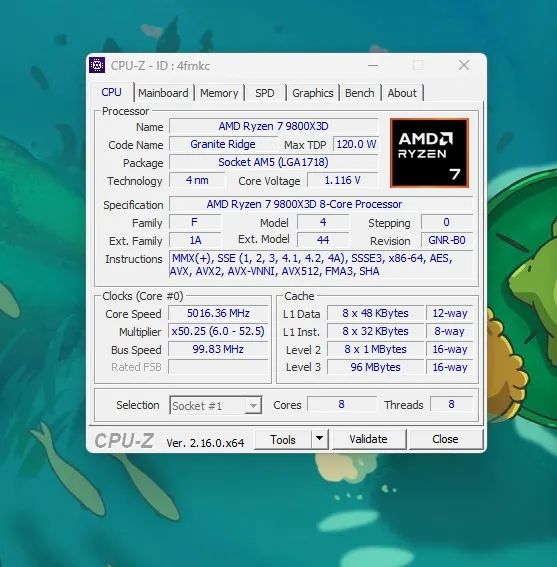Click the Granite Ridge code name value
Screen dimensions: 557x567
coord(223,144)
